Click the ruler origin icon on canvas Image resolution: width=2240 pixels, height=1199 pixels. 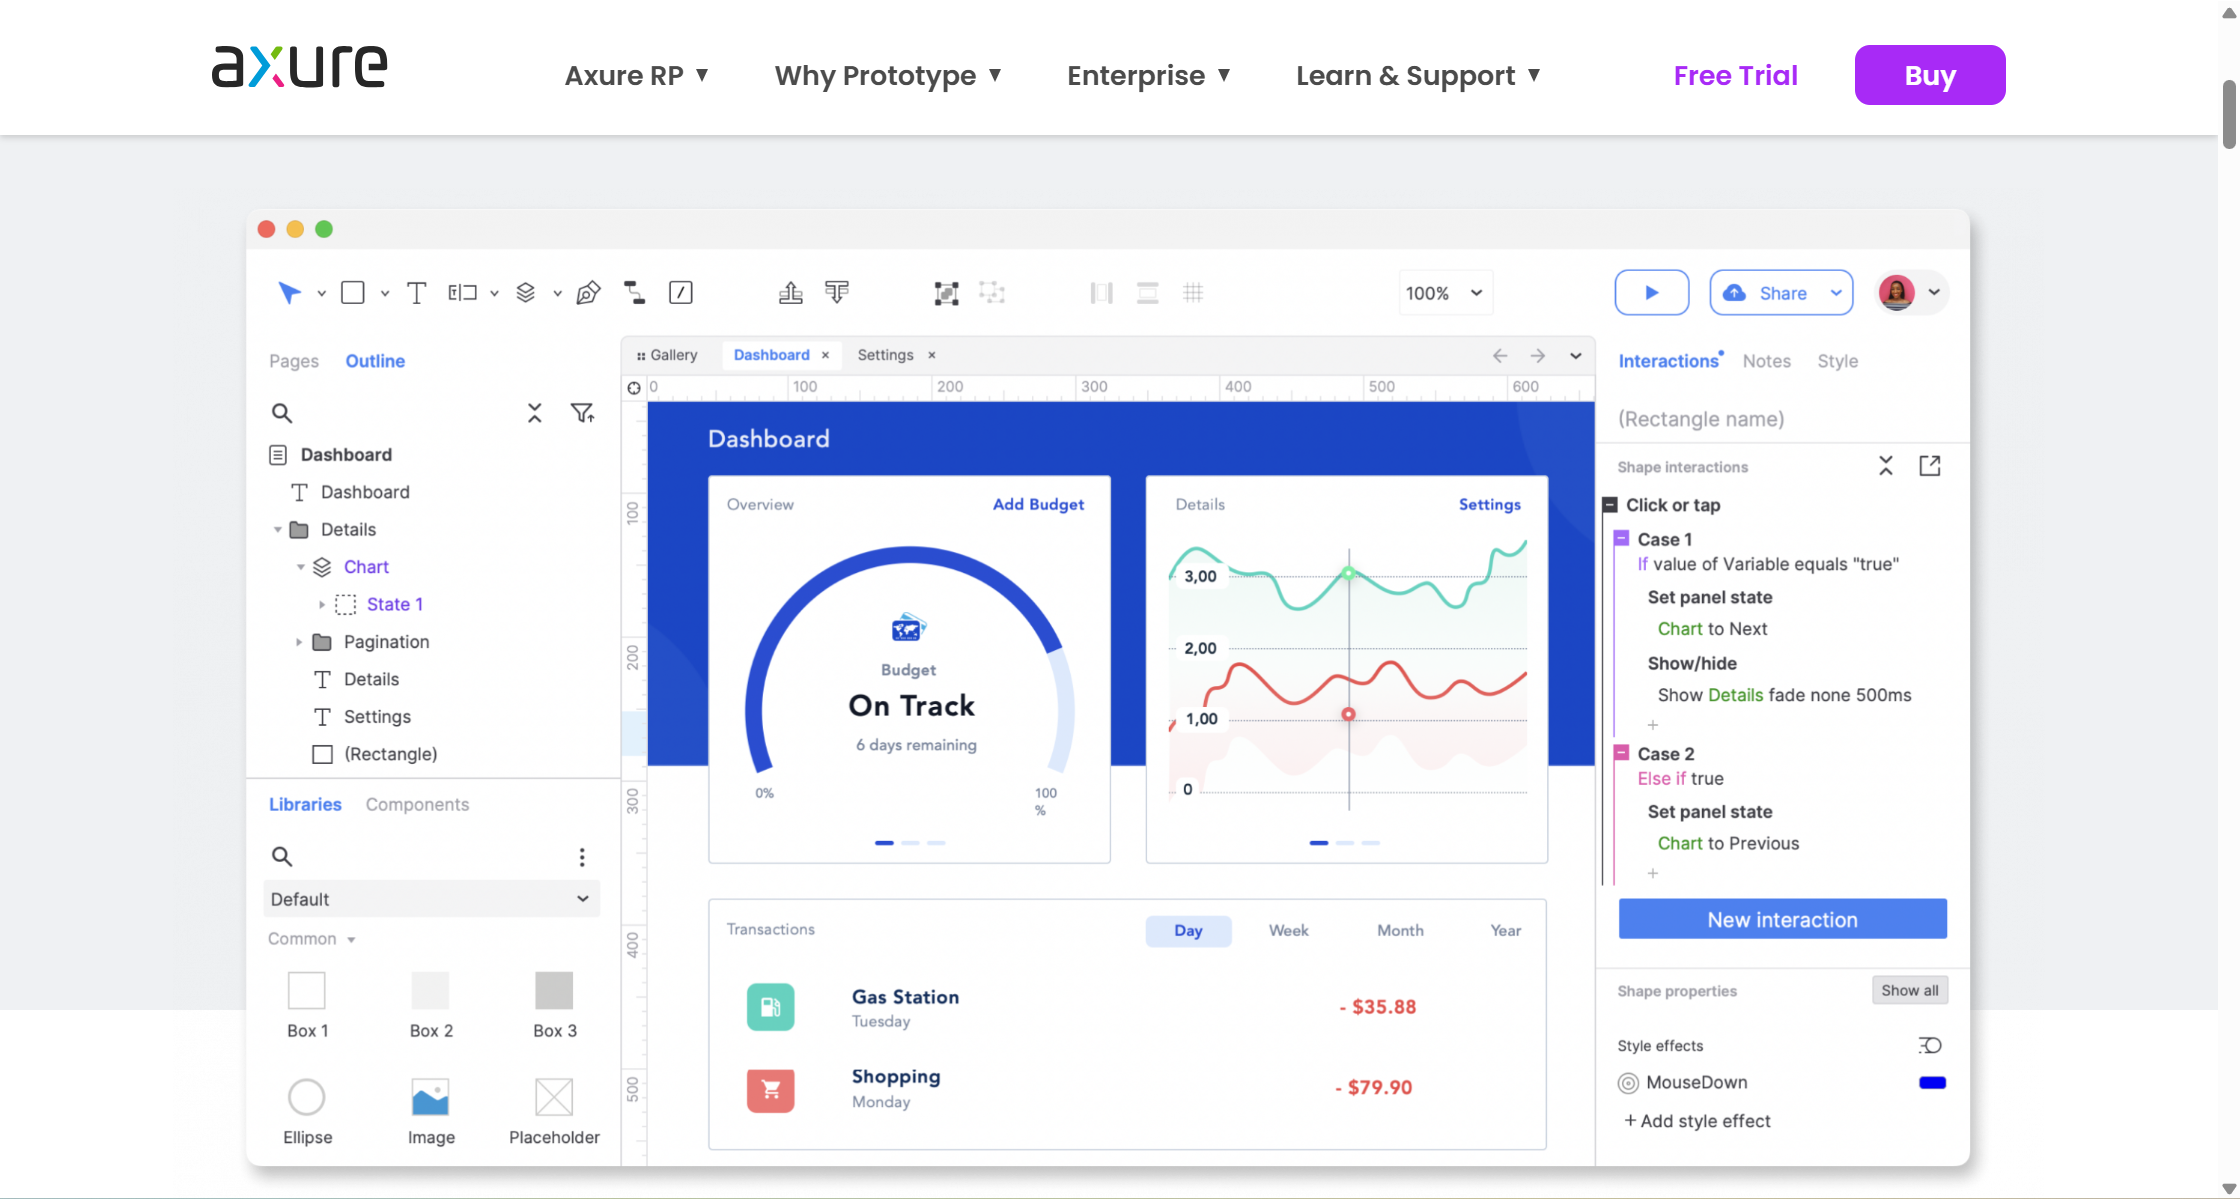click(634, 388)
